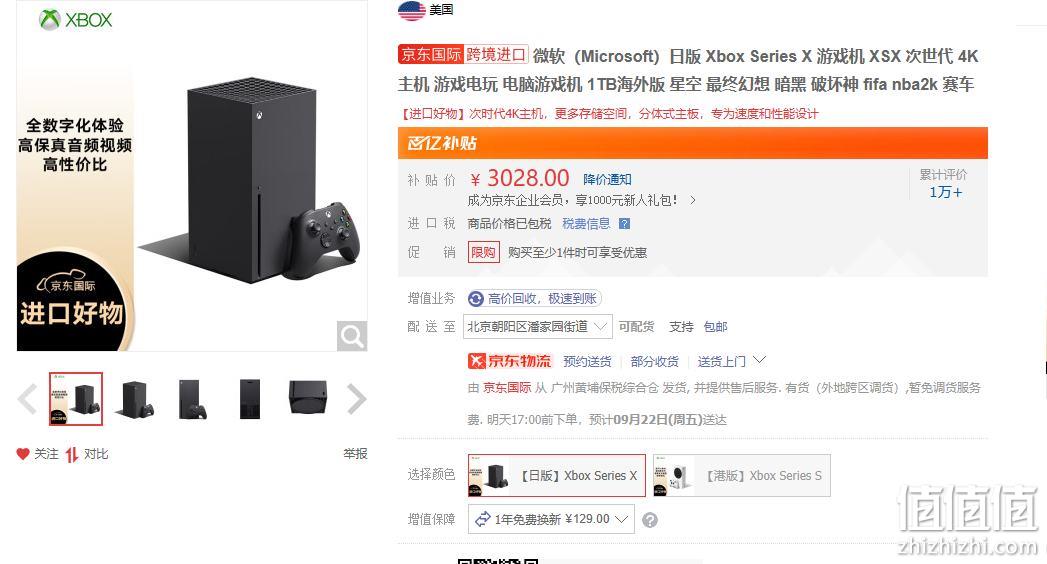Select the 【日版】Xbox Series X option
Image resolution: width=1047 pixels, height=564 pixels.
point(557,475)
